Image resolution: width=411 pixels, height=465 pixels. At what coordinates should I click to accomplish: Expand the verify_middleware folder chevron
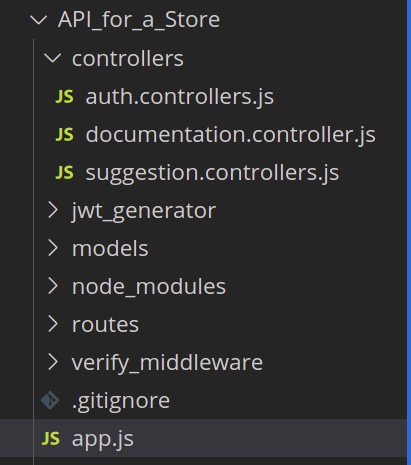click(53, 362)
